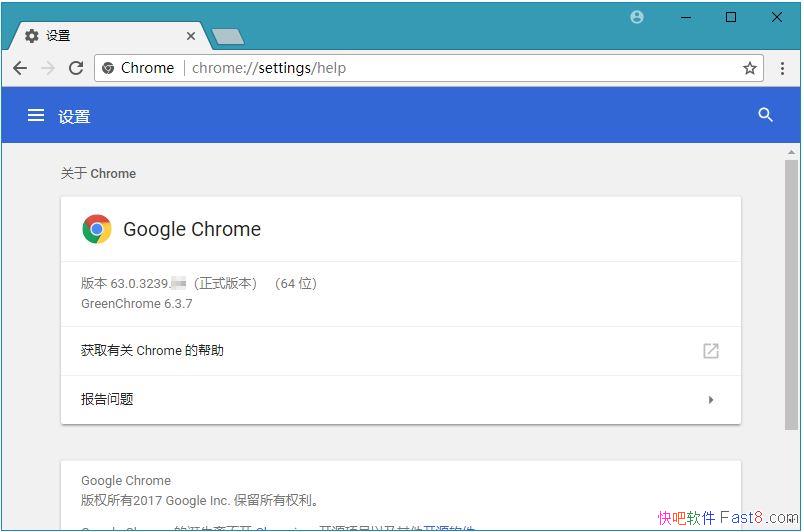Click the vertical scrollbar thumb

[x=791, y=290]
